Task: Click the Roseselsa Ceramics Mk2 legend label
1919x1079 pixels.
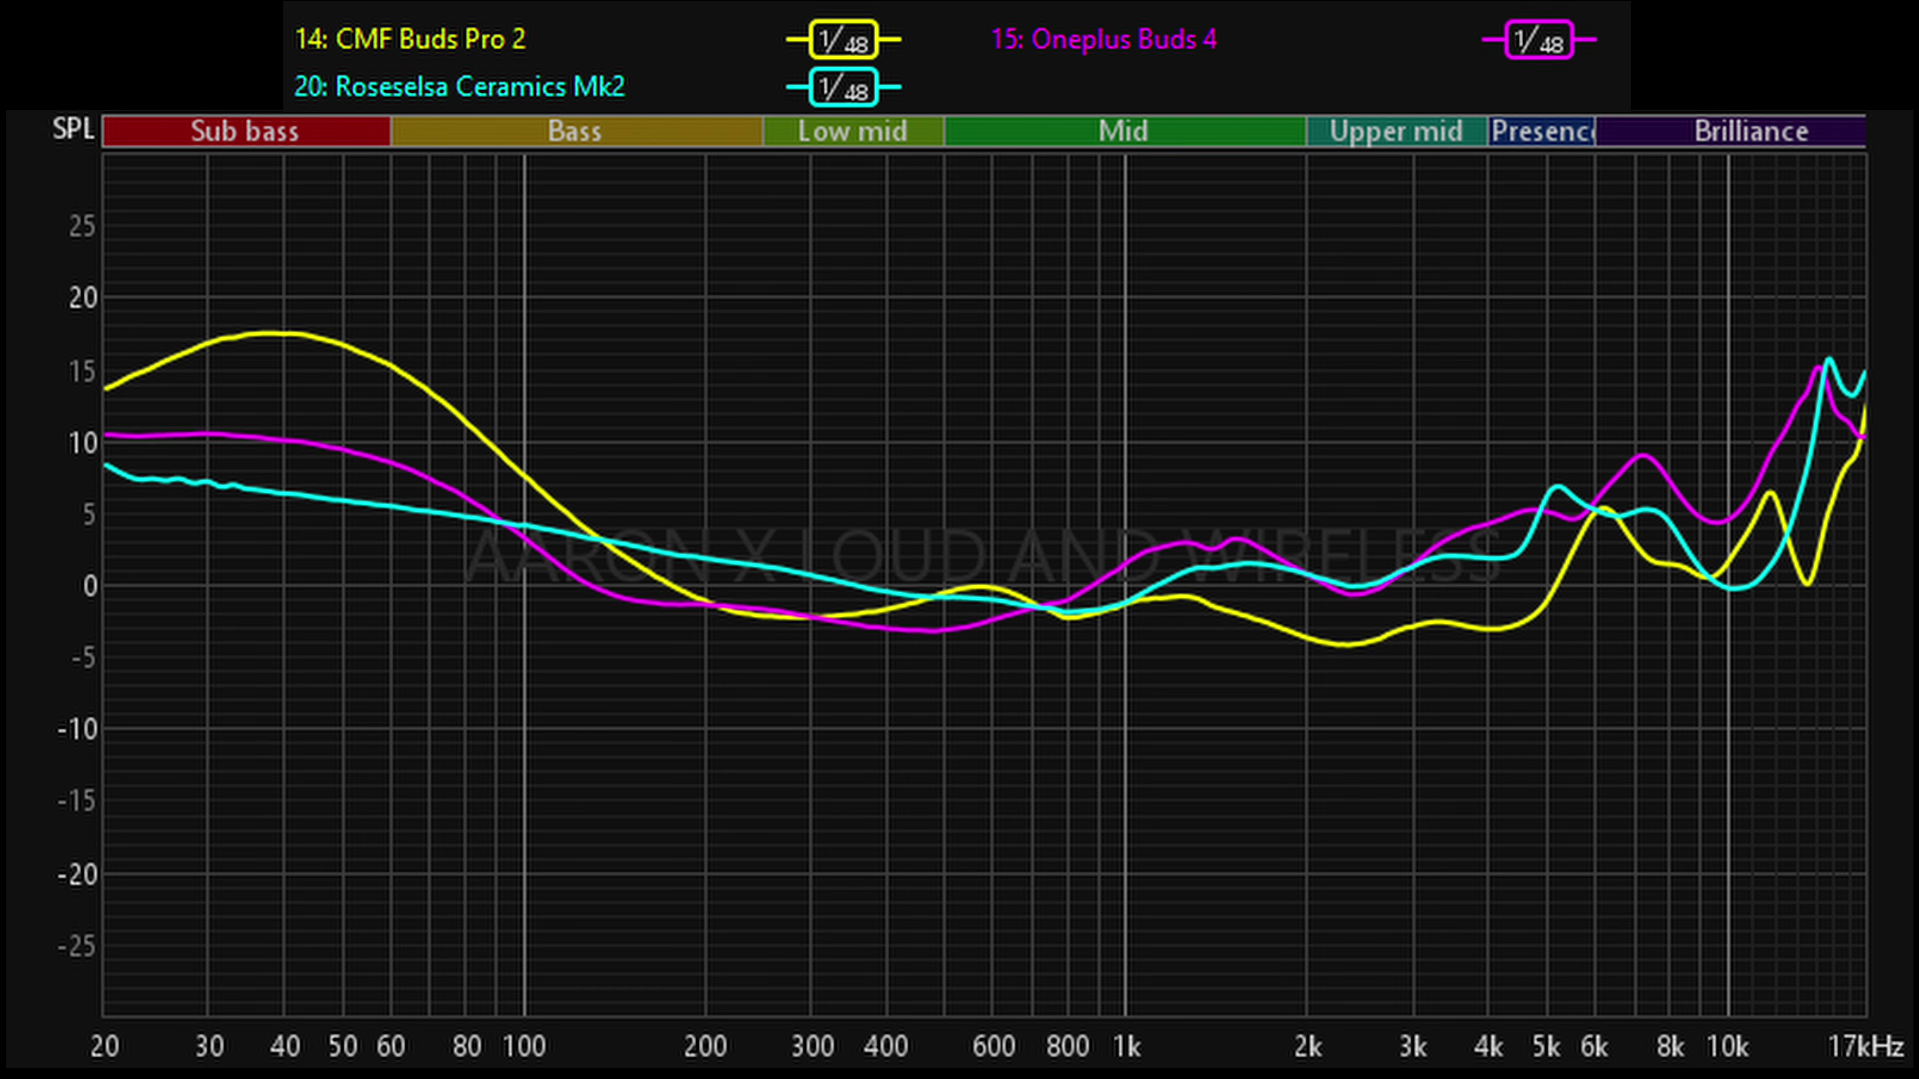Action: point(460,87)
